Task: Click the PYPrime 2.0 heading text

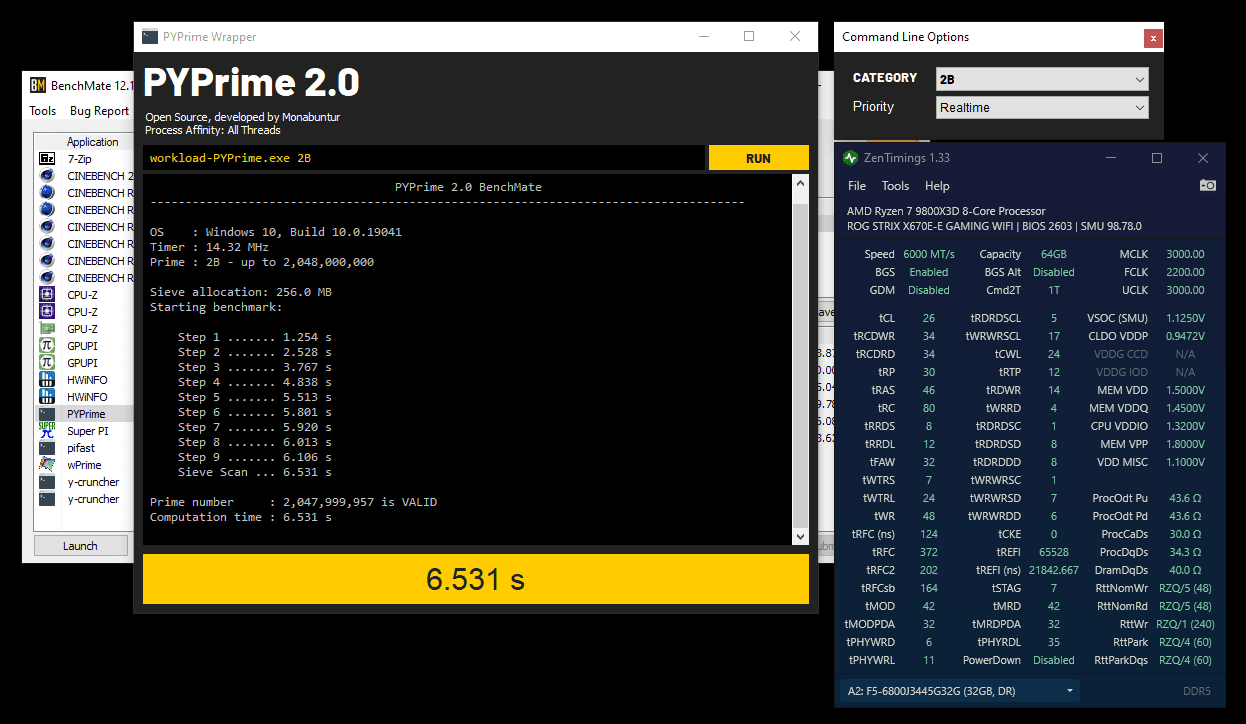Action: tap(251, 82)
